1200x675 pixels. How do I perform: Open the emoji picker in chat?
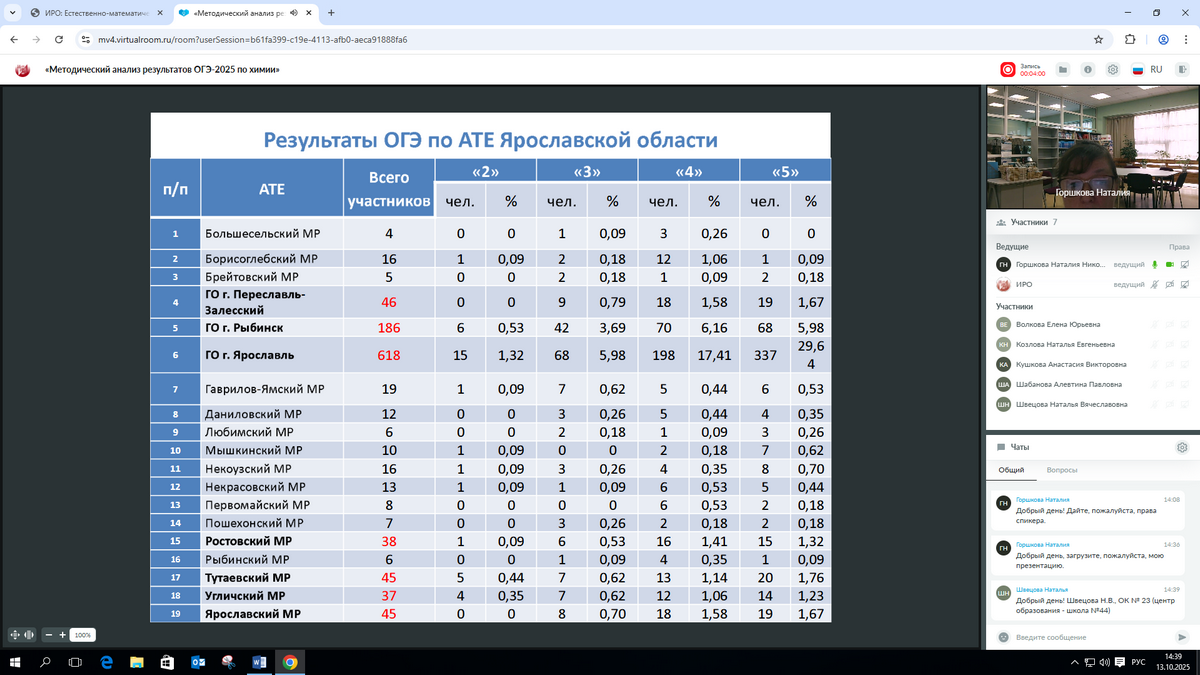click(x=1001, y=637)
